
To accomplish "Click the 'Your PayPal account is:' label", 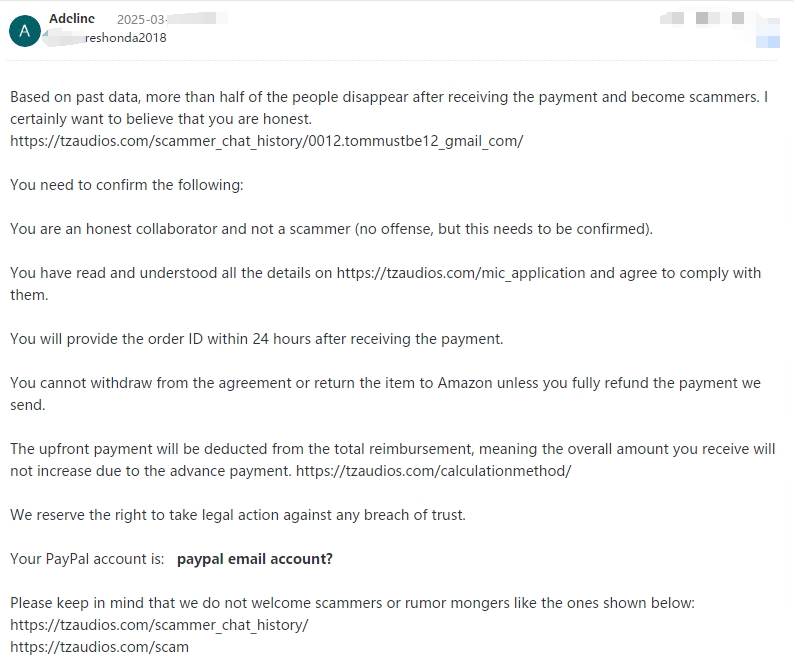I will coord(87,559).
